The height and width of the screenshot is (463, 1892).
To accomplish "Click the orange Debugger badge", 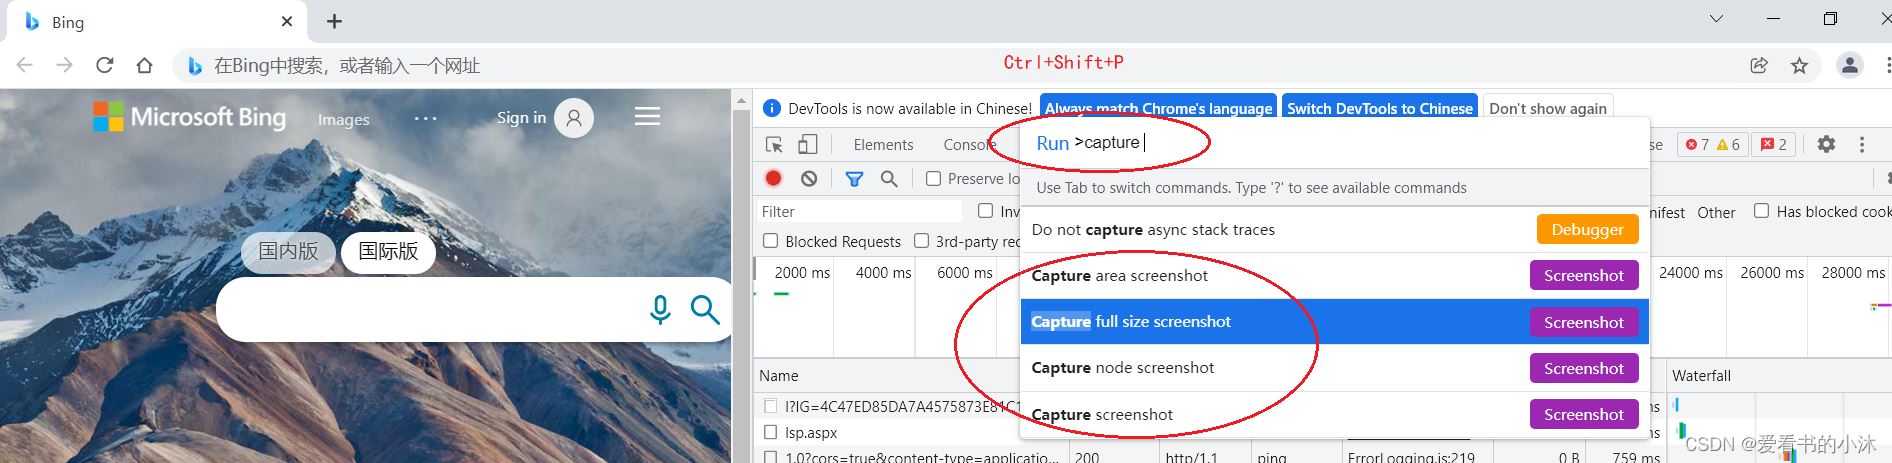I will pos(1587,230).
